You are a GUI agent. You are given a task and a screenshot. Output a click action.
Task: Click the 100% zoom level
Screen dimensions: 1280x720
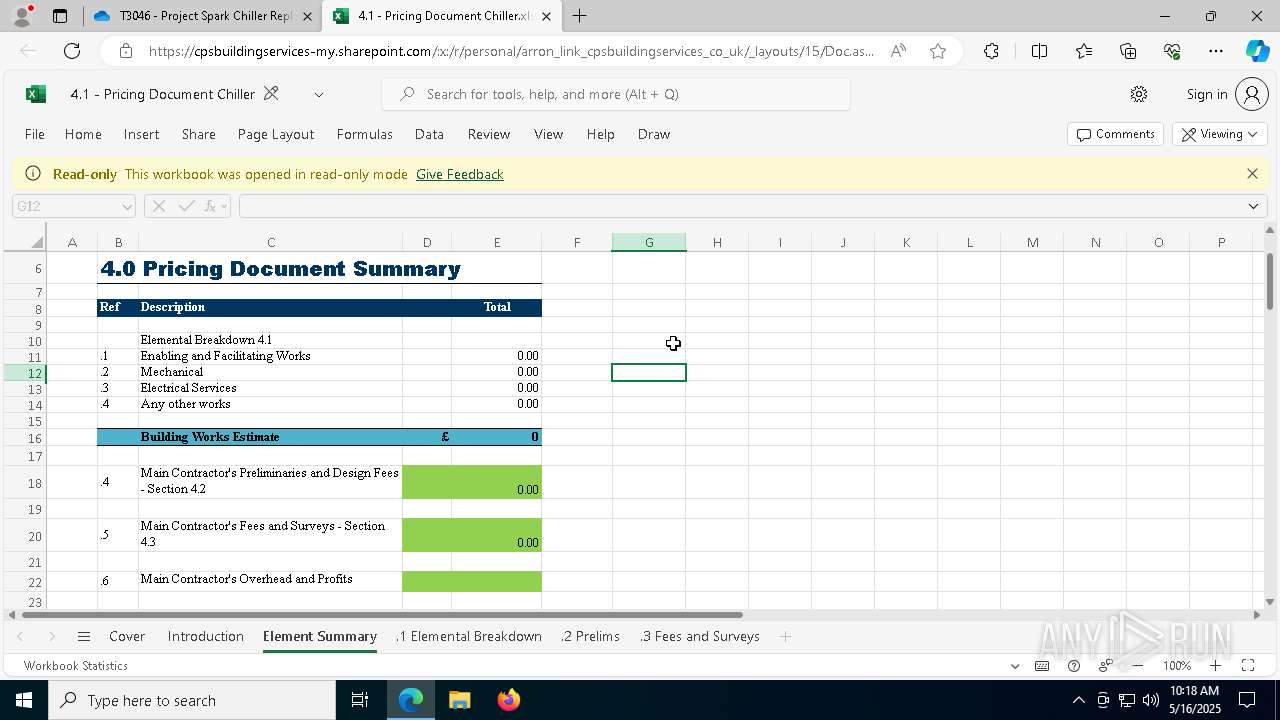pyautogui.click(x=1177, y=666)
